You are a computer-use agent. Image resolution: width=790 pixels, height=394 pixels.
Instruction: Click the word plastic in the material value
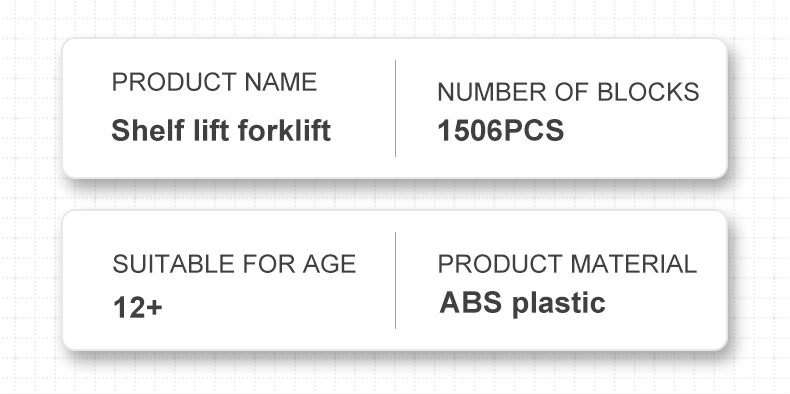[x=559, y=304]
